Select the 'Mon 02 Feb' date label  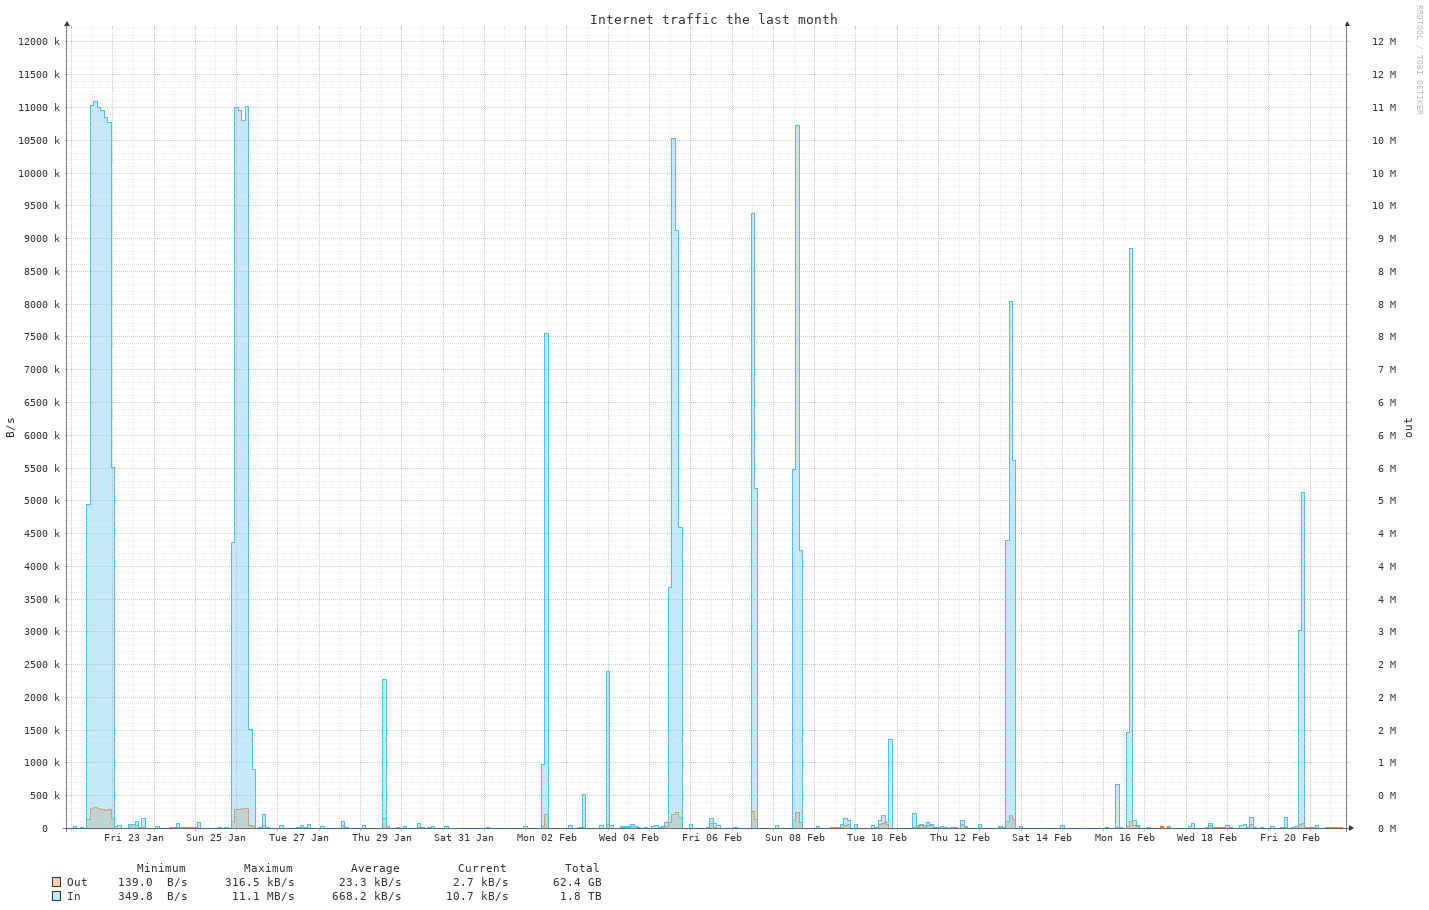point(546,838)
